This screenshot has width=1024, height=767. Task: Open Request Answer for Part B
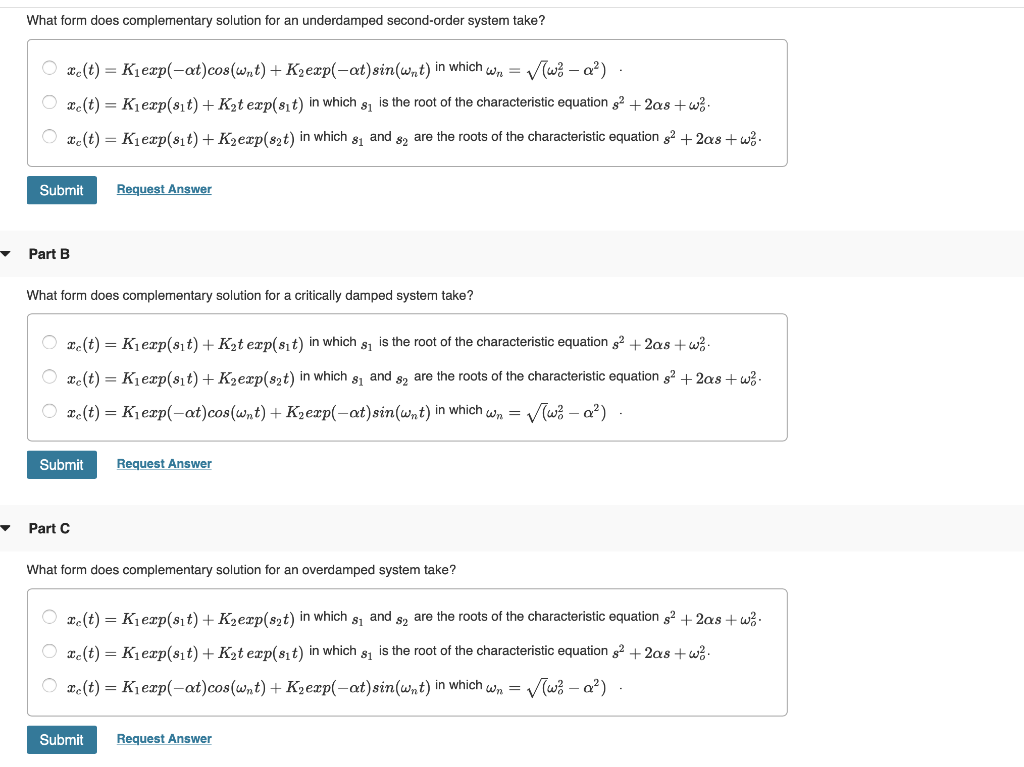(163, 463)
